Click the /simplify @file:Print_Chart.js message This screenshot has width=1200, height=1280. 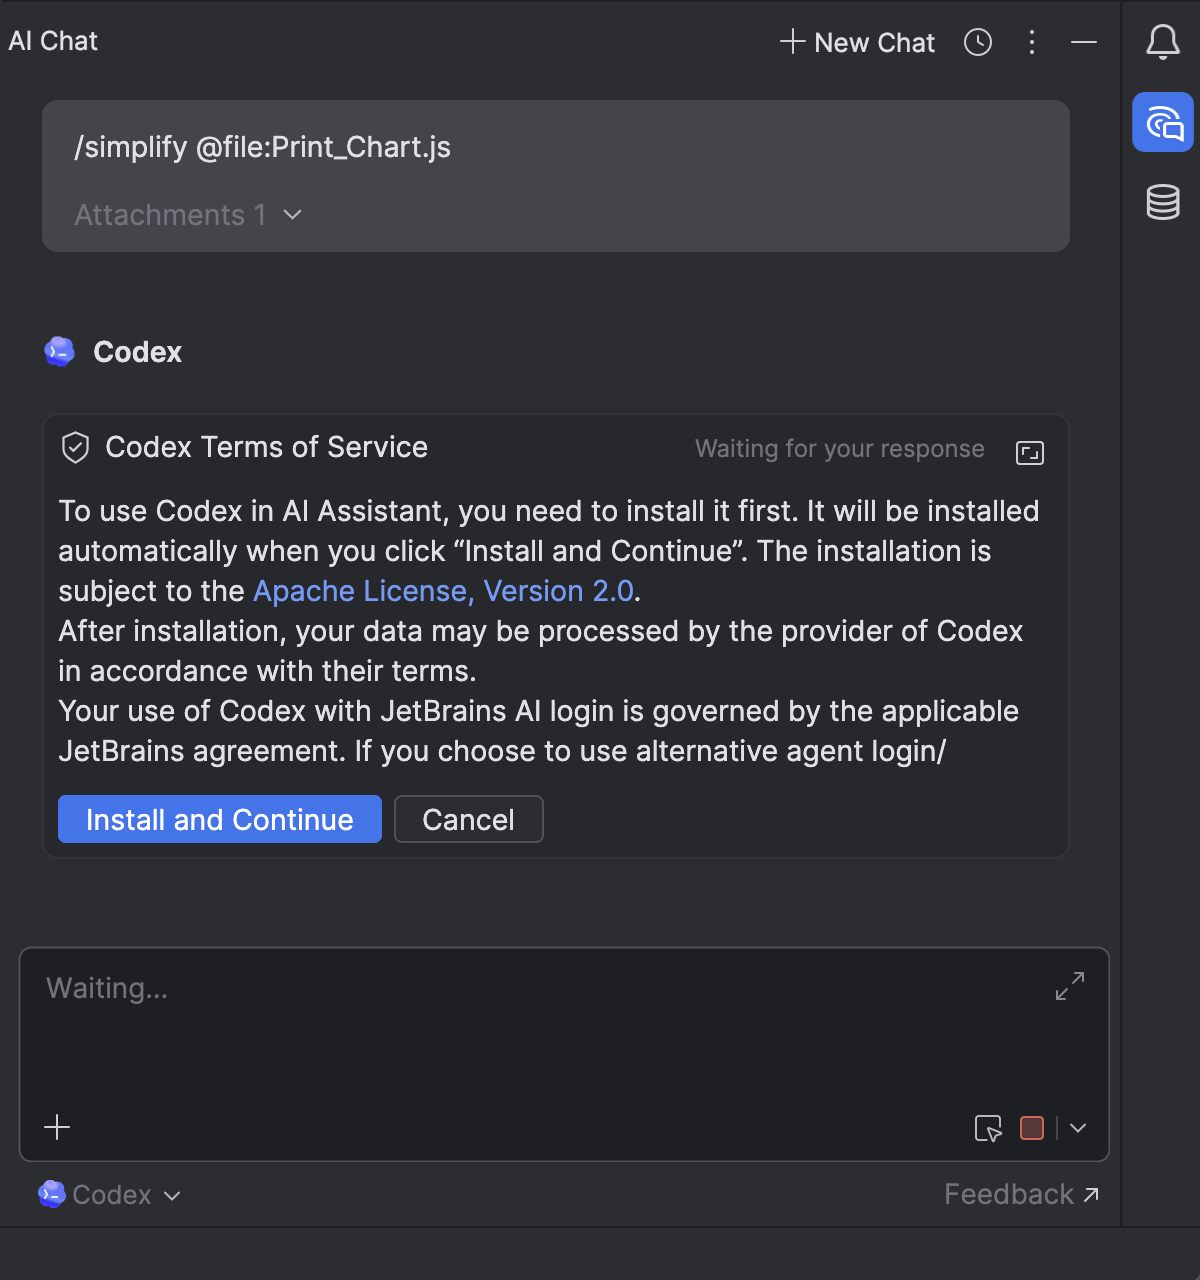point(263,147)
